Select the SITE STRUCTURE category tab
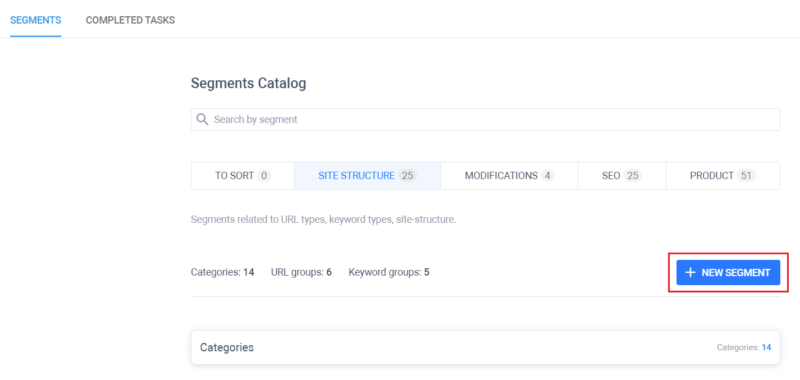Screen dimensions: 800x380 tap(368, 176)
